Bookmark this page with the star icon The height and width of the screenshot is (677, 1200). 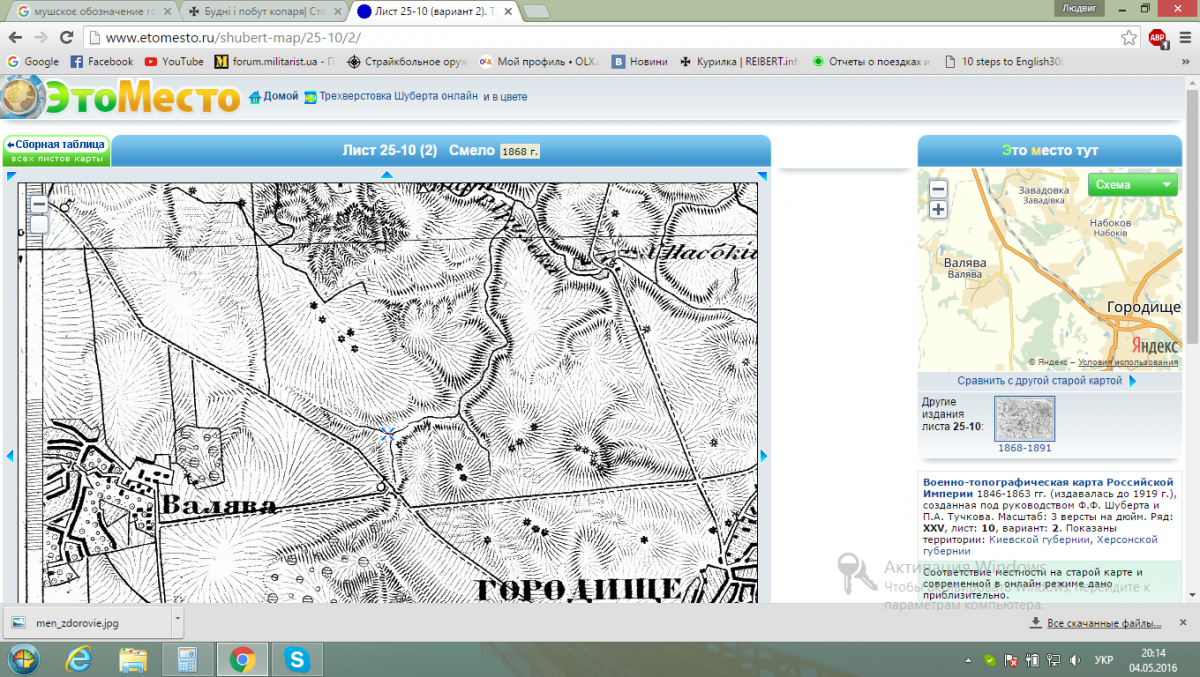coord(1129,38)
